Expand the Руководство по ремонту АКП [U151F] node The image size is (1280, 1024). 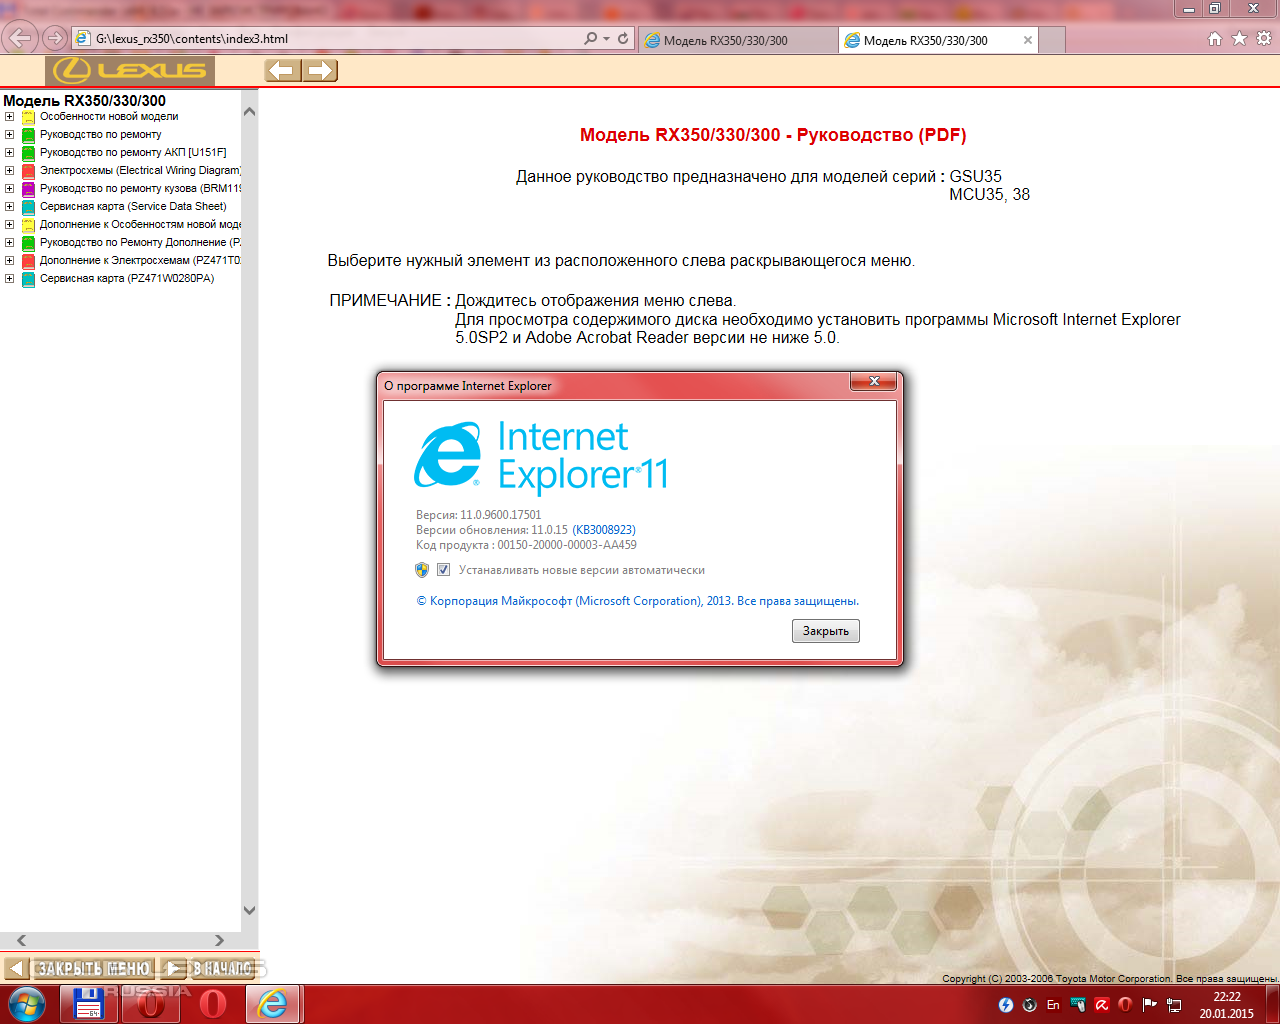click(x=9, y=153)
